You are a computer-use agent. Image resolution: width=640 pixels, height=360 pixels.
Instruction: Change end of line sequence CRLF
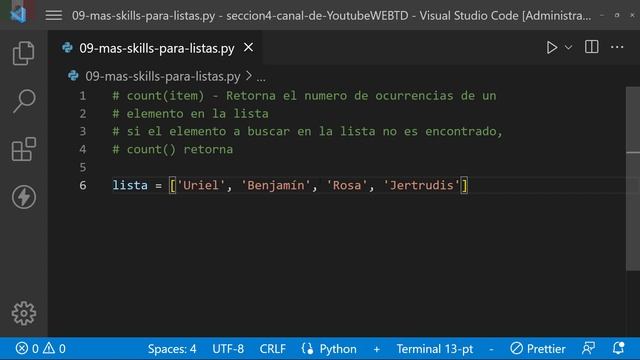272,349
